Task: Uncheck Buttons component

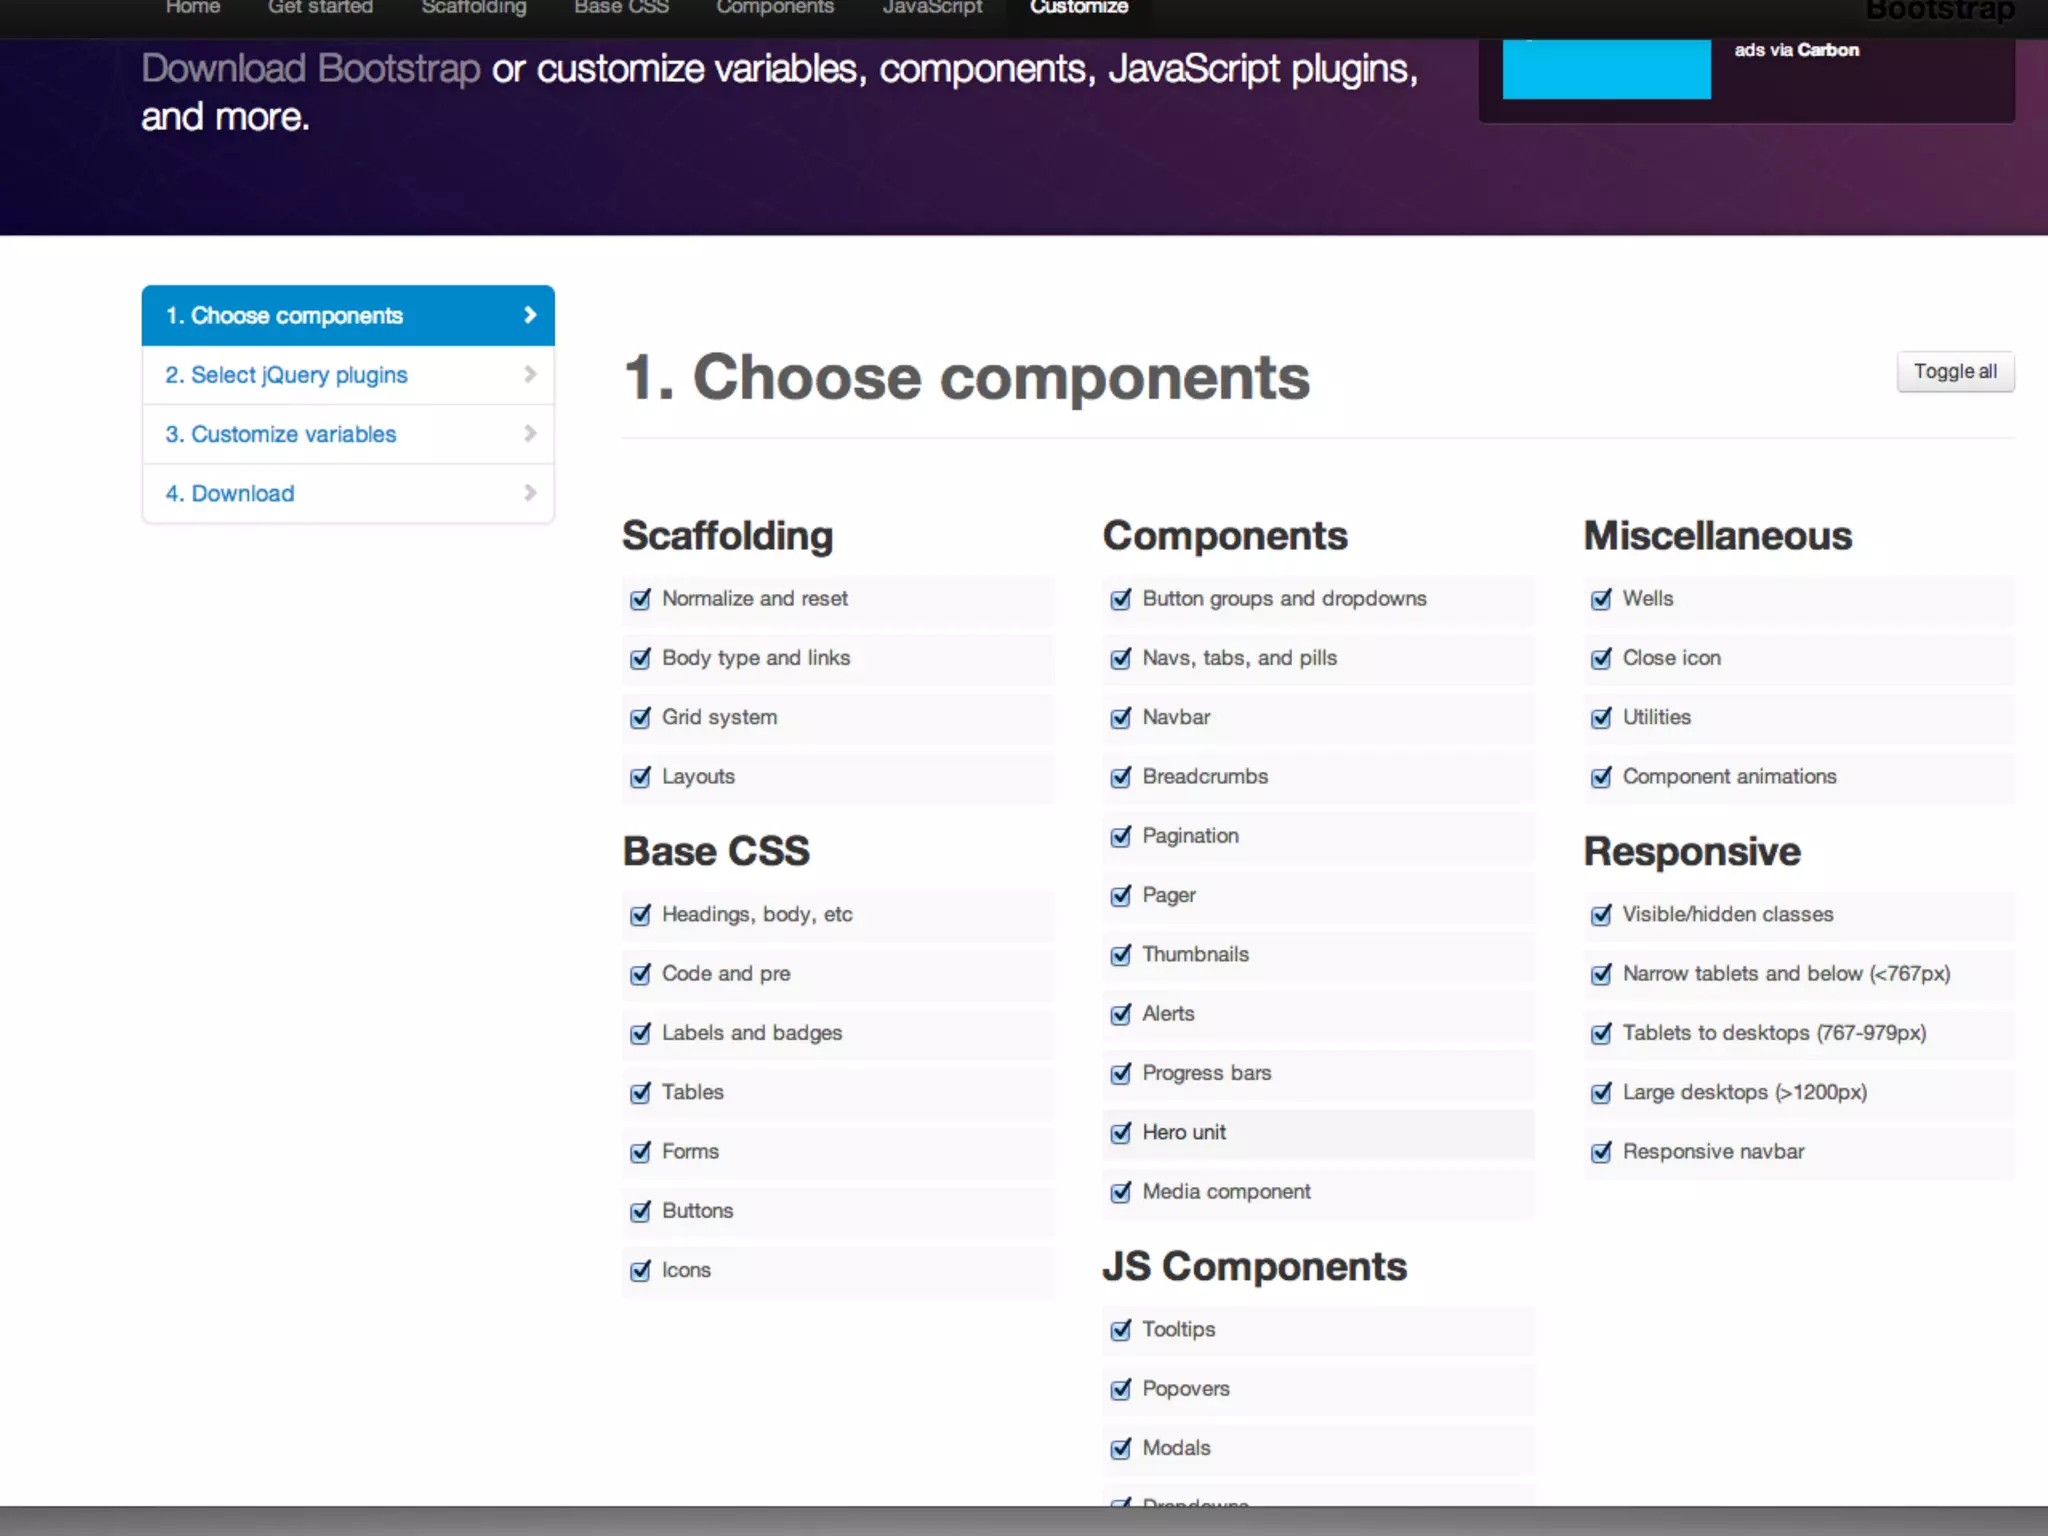Action: tap(640, 1211)
